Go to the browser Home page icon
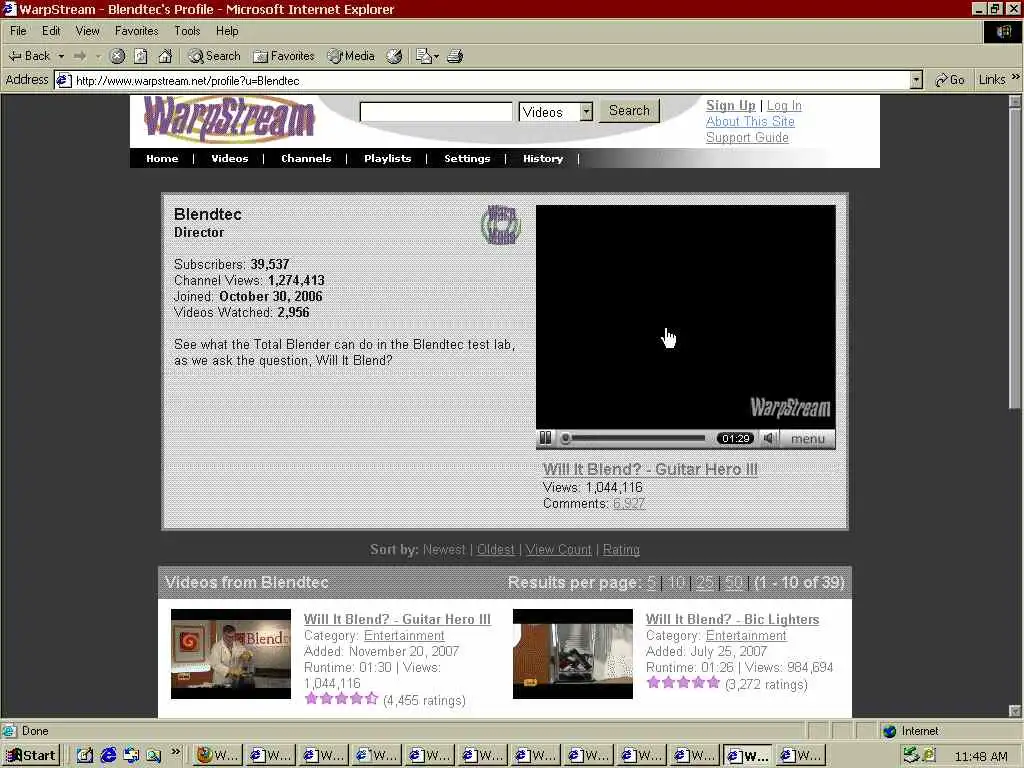Screen dimensions: 1024x768 tap(165, 56)
